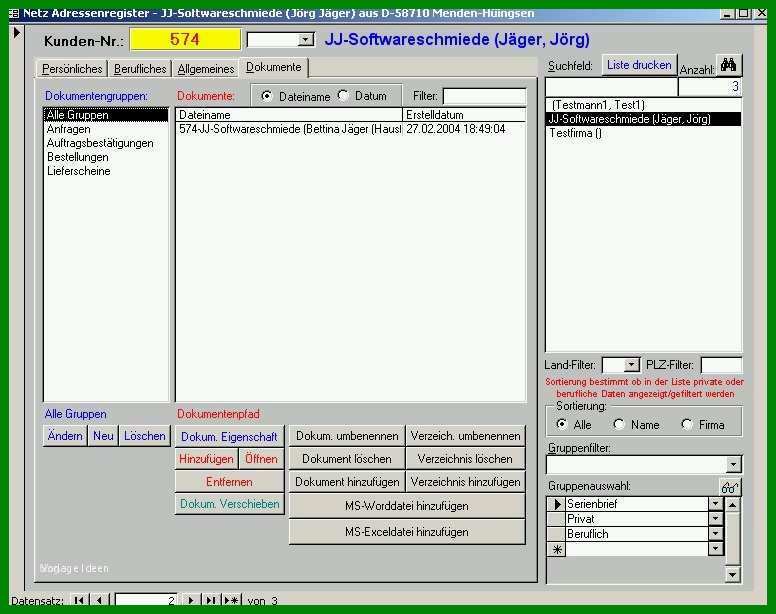This screenshot has height=614, width=776.
Task: Click the Neu group button
Action: coord(103,436)
